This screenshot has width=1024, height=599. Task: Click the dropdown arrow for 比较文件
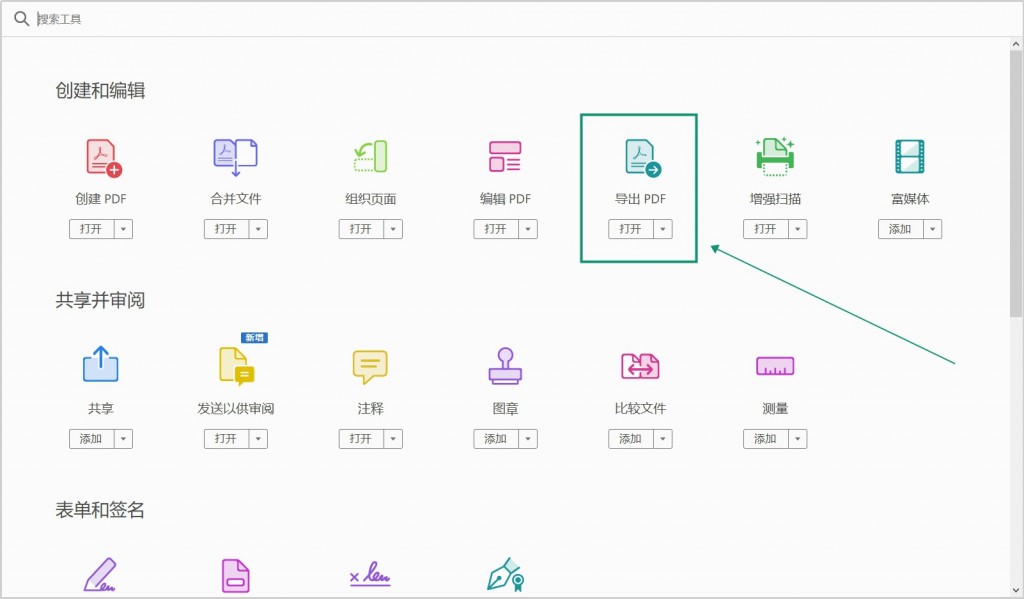[x=663, y=439]
